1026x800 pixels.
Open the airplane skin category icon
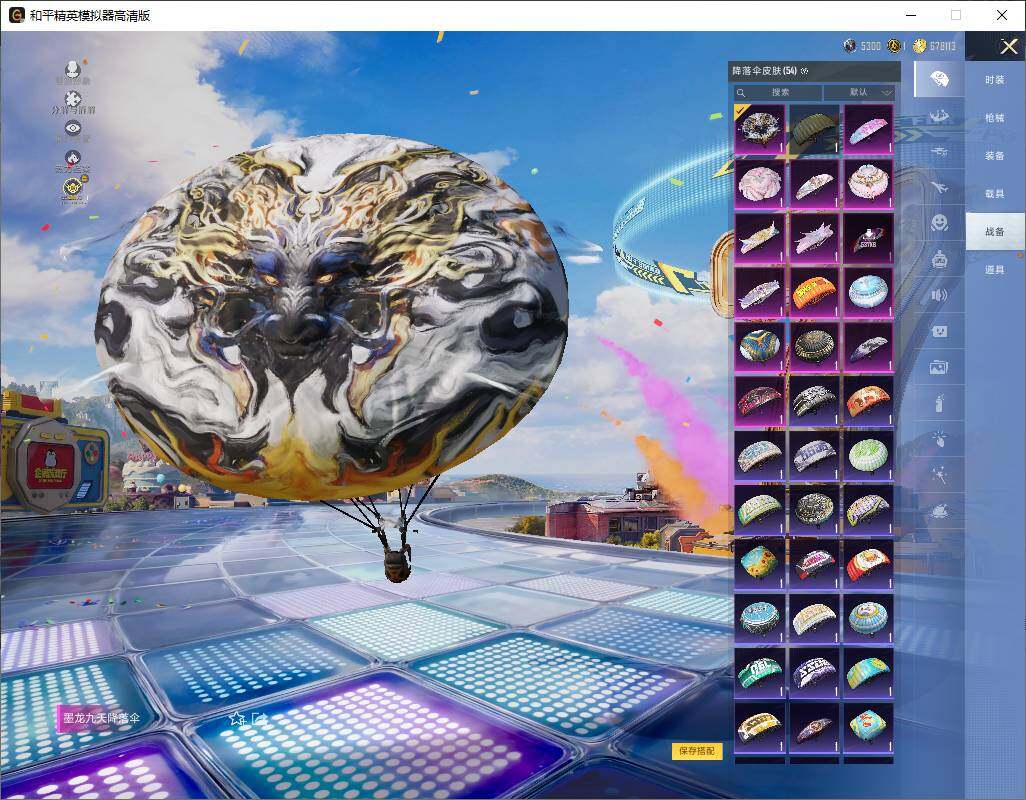[x=939, y=188]
